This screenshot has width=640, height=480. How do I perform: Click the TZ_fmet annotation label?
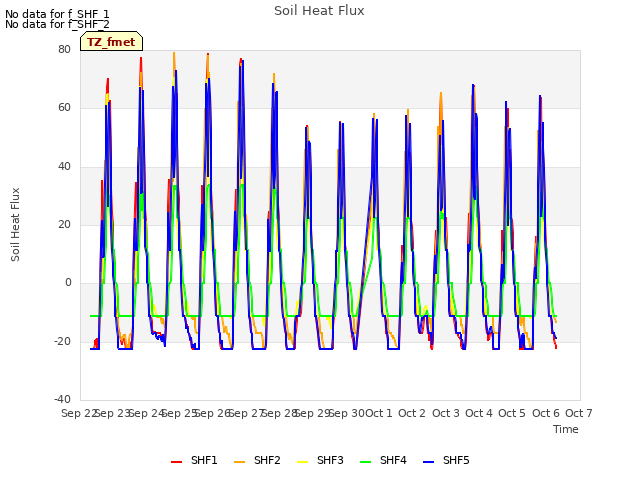tap(111, 42)
